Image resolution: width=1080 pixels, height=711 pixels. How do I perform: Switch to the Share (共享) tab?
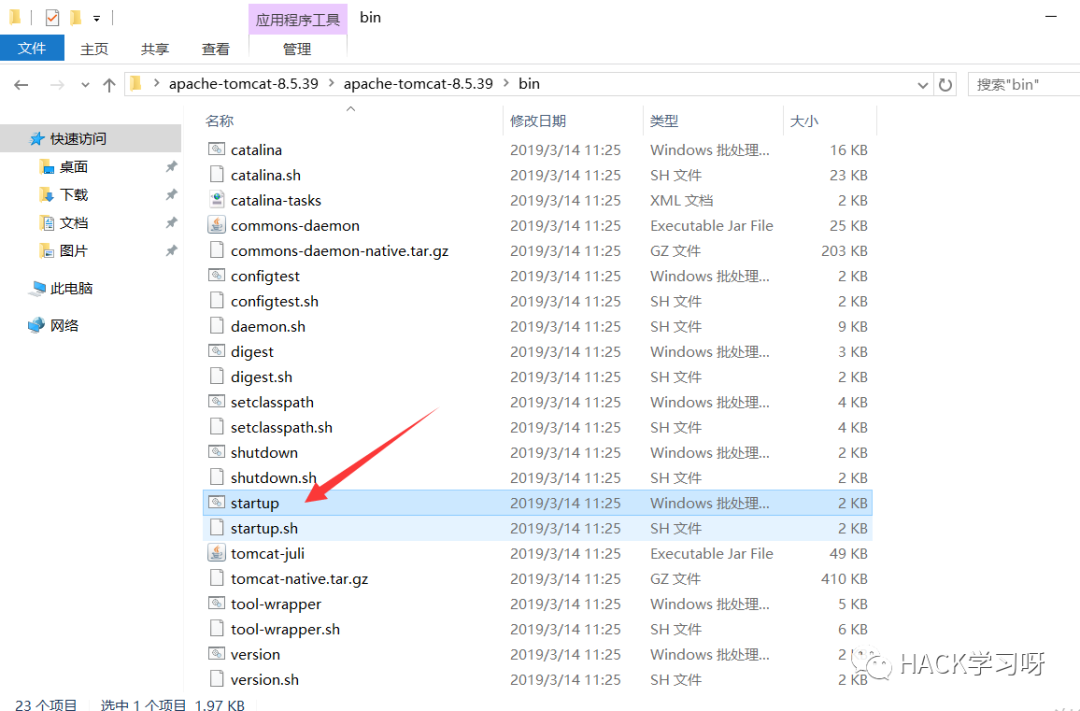[x=155, y=49]
